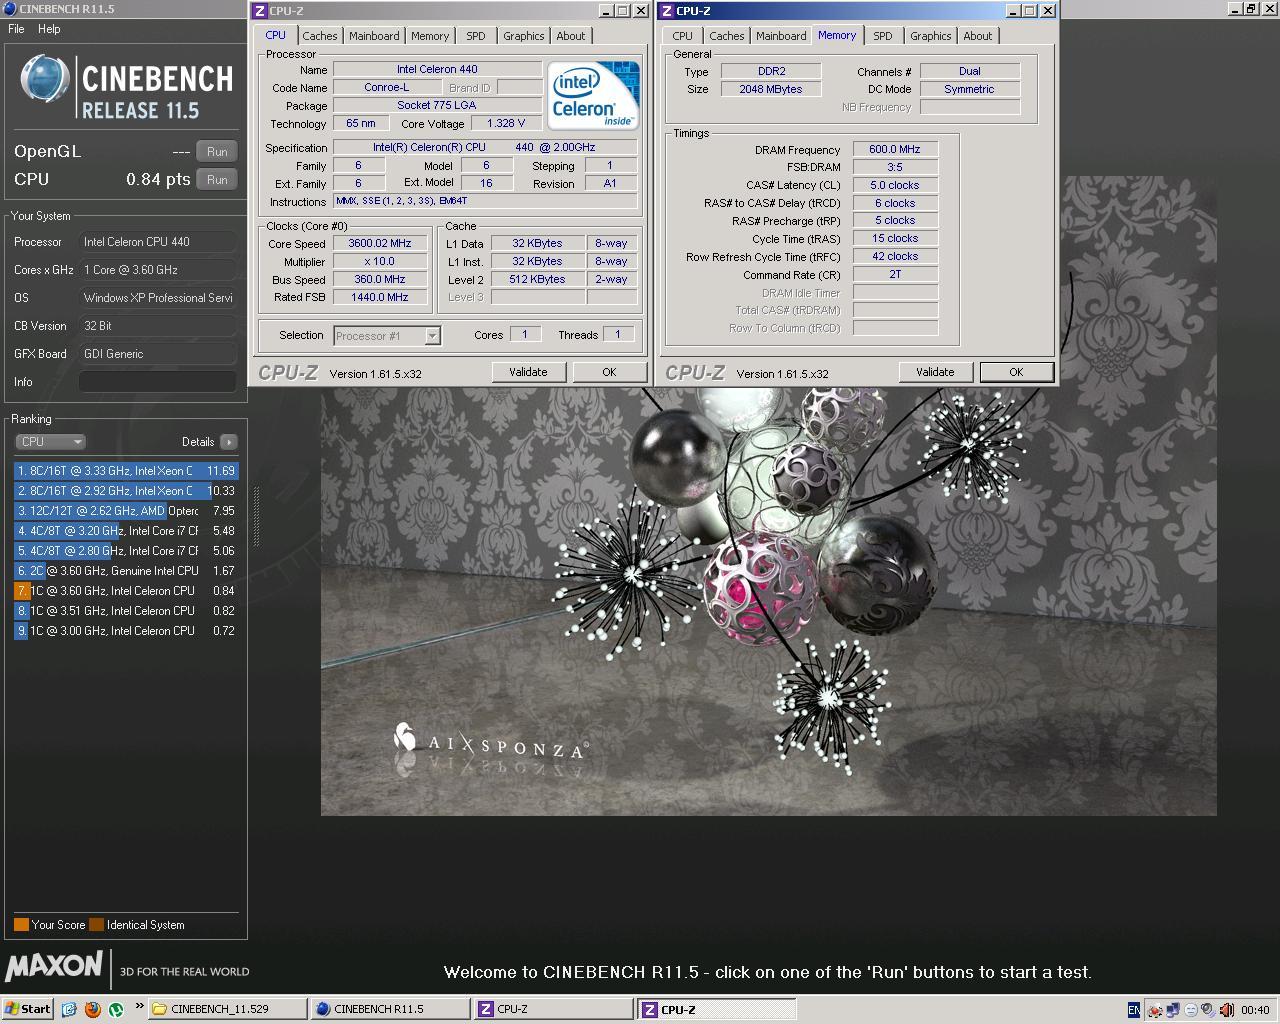1280x1024 pixels.
Task: Click the round gray face tray icon
Action: [1191, 1010]
